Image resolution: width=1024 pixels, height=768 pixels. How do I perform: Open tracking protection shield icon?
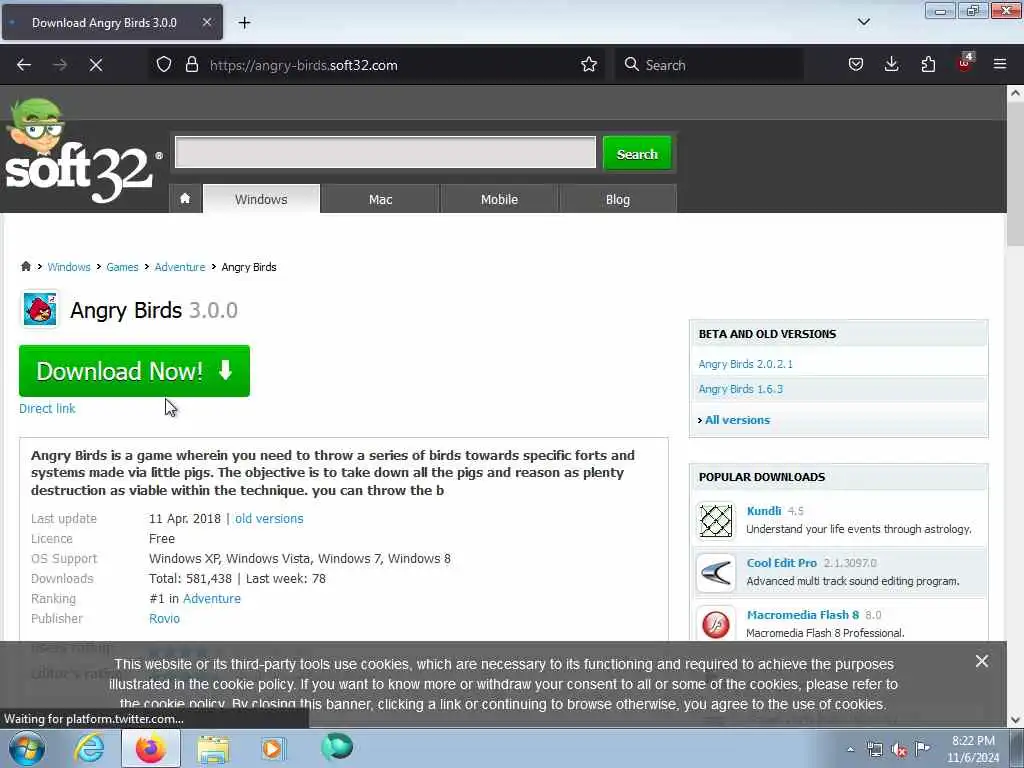pyautogui.click(x=164, y=65)
